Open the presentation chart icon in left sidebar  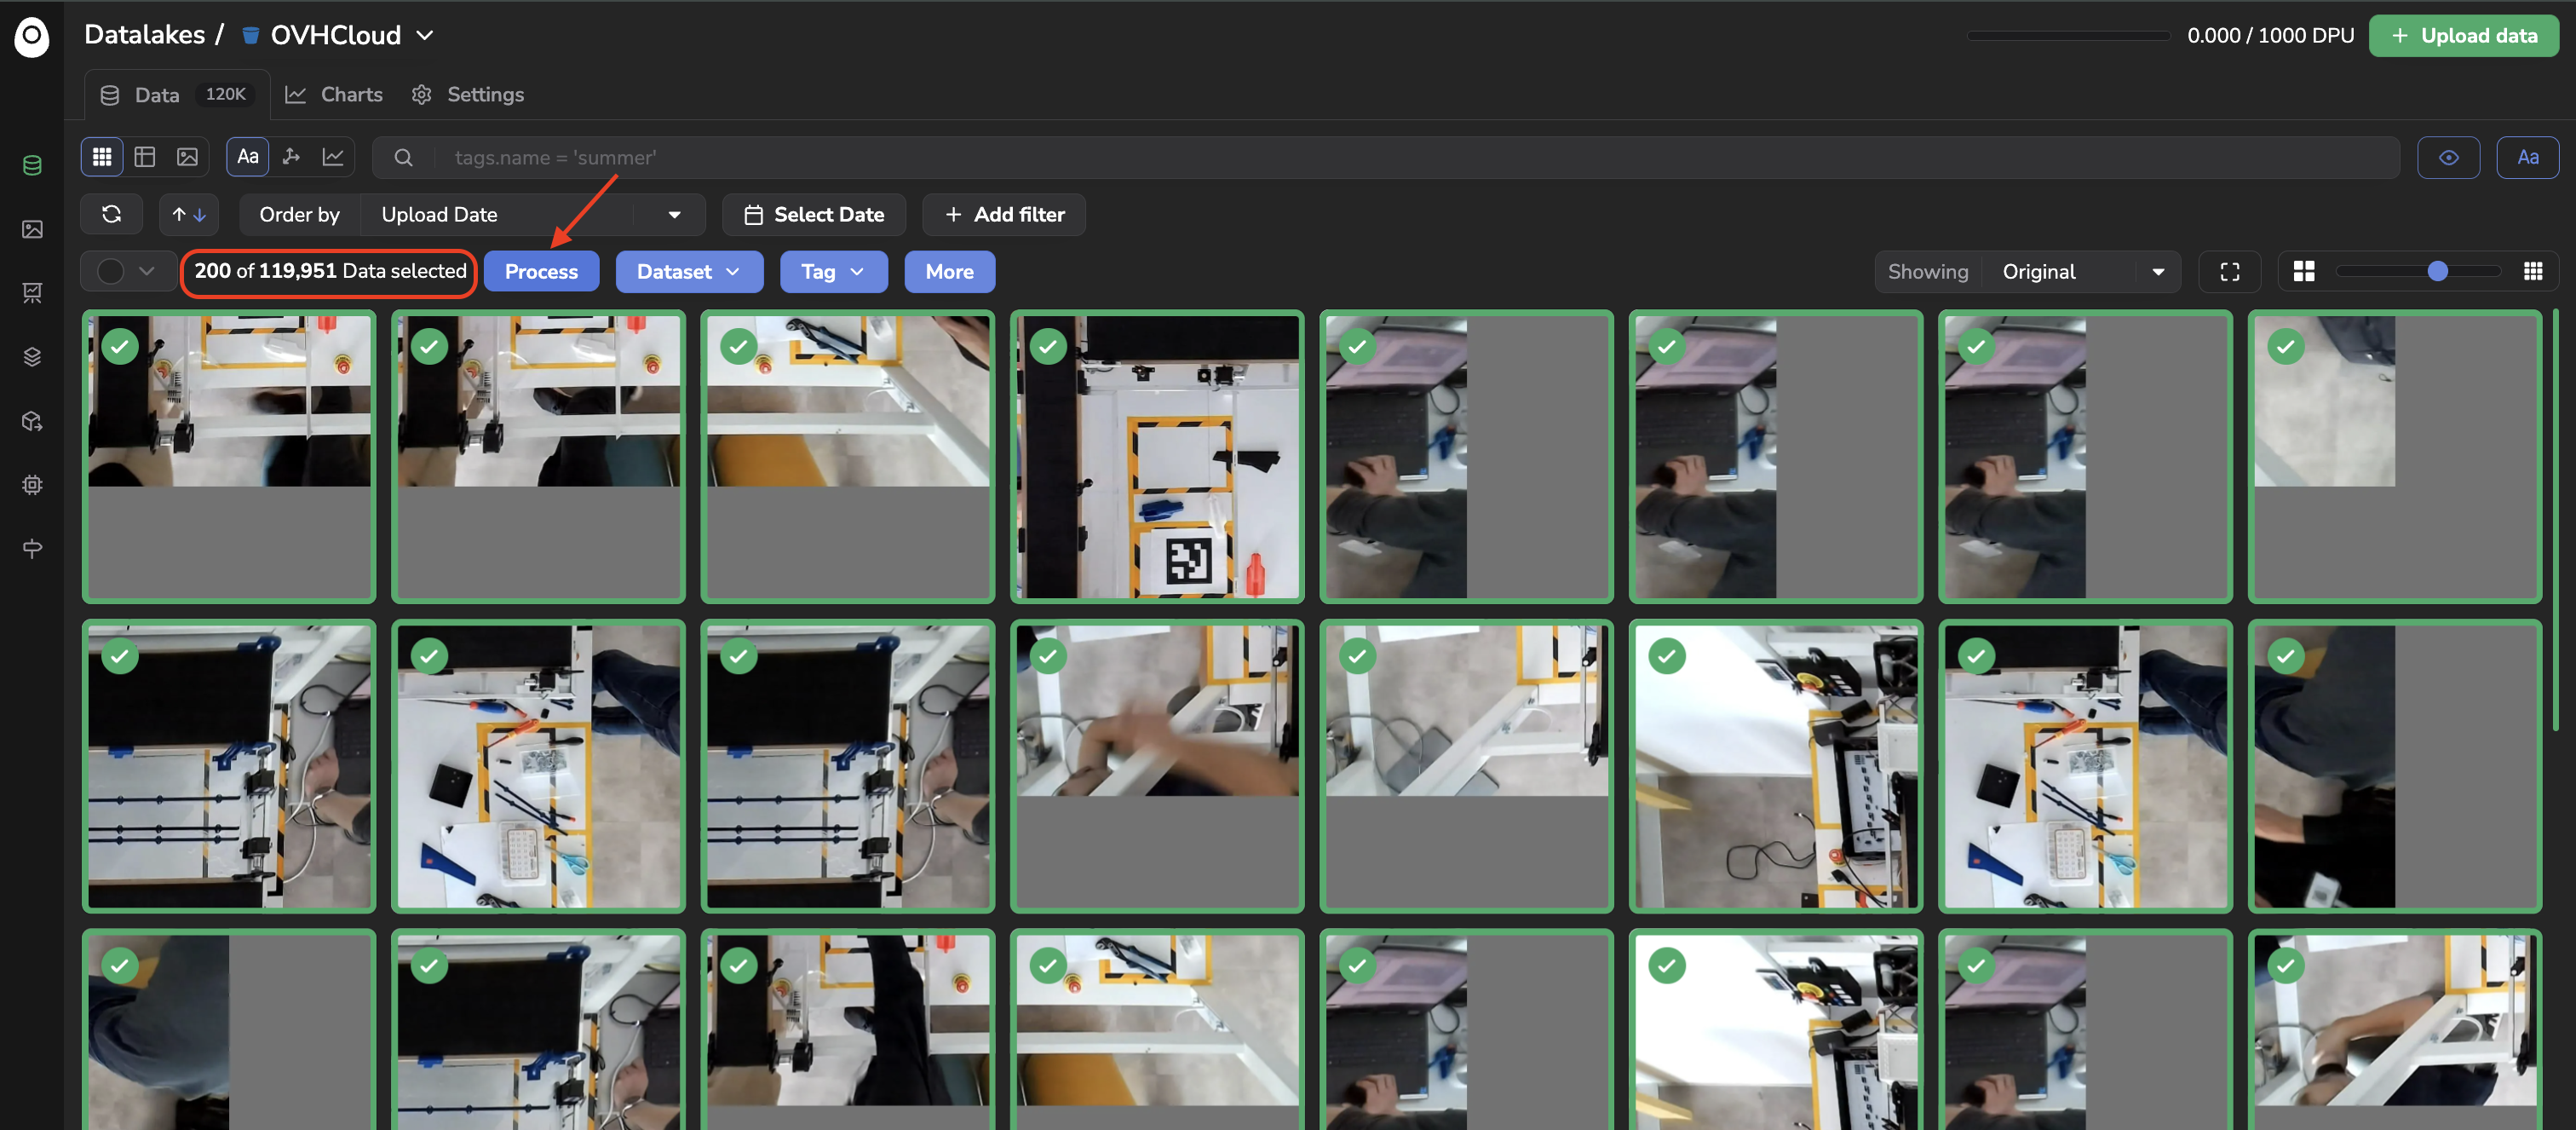[32, 293]
